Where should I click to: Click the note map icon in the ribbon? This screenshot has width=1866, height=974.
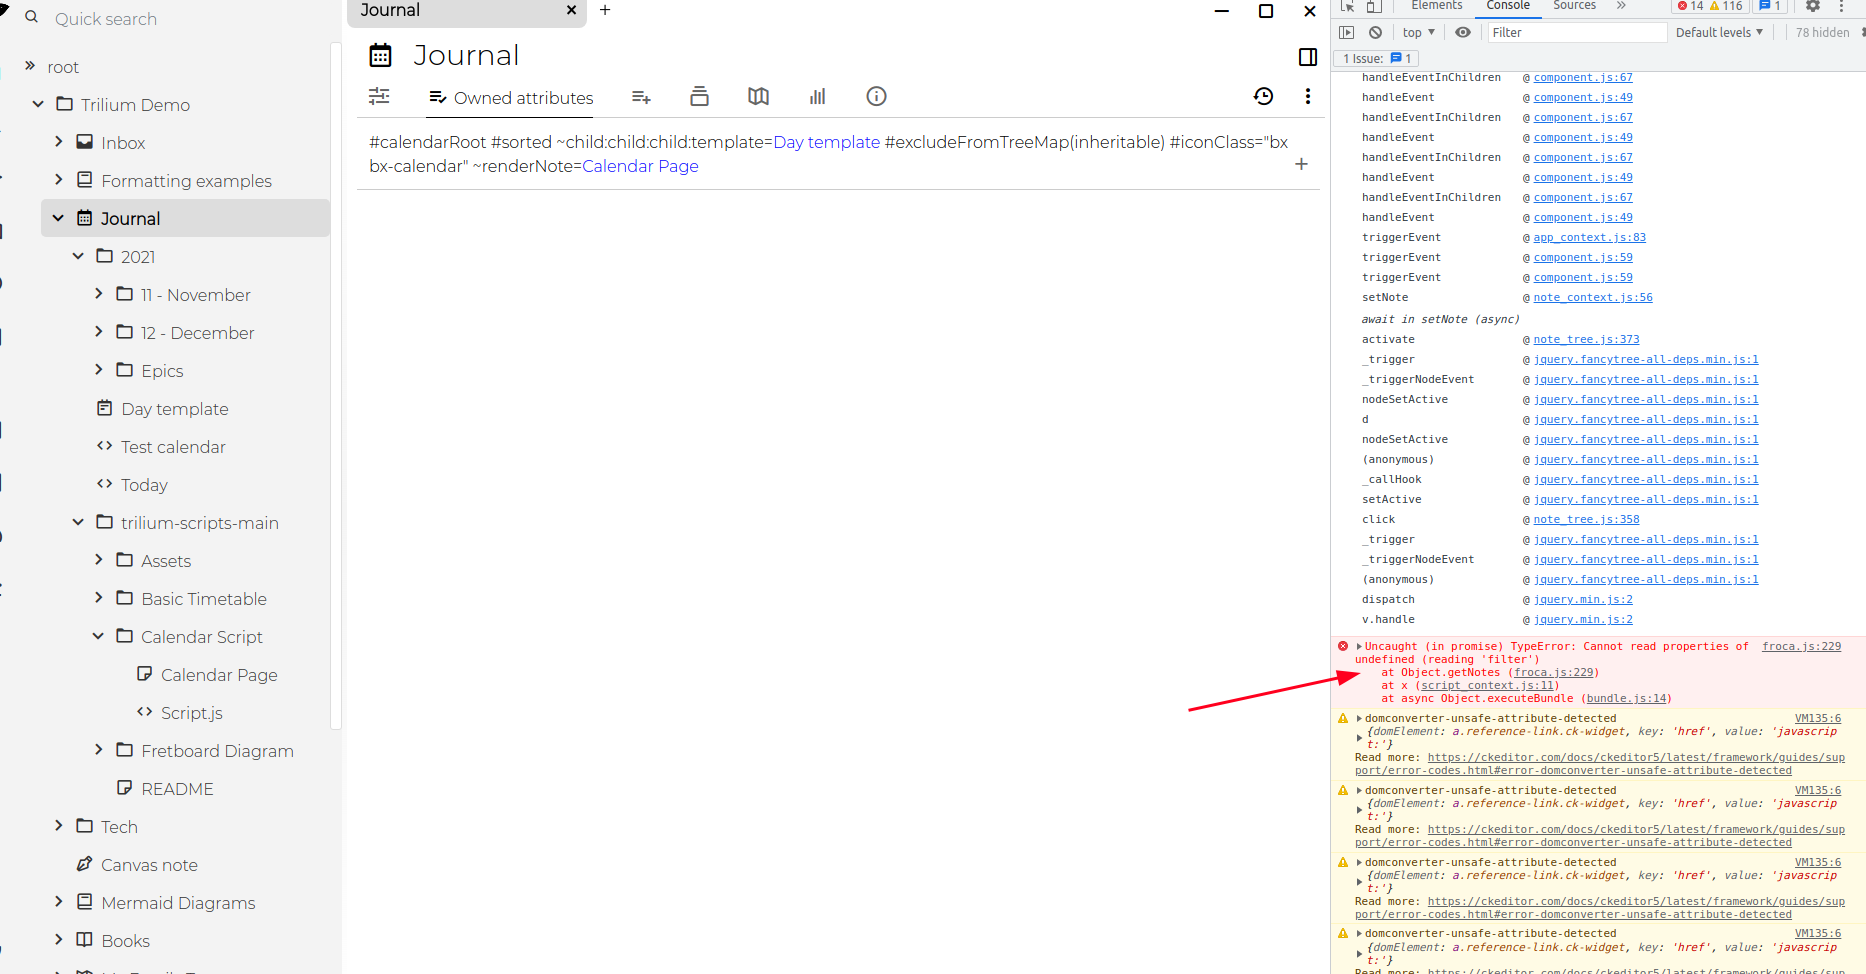pos(758,96)
